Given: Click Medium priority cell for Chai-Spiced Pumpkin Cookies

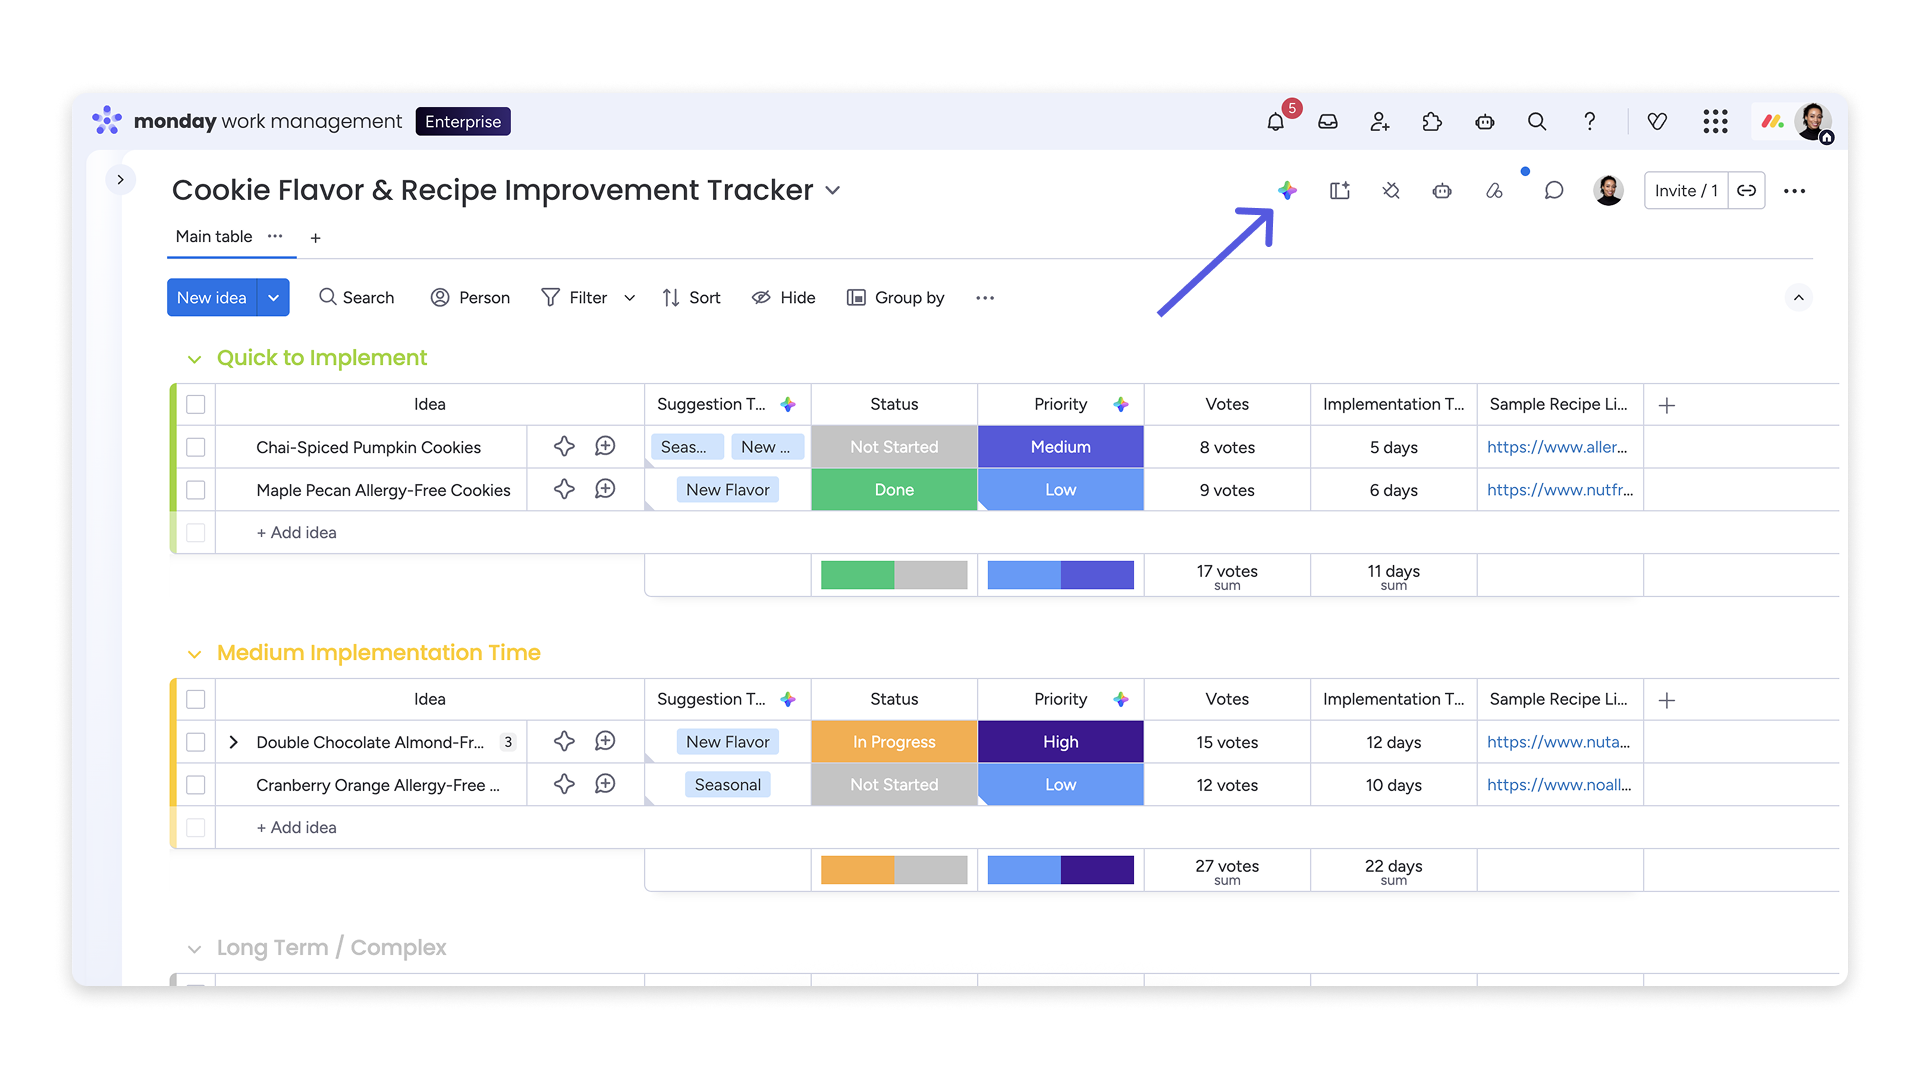Looking at the screenshot, I should (x=1060, y=447).
